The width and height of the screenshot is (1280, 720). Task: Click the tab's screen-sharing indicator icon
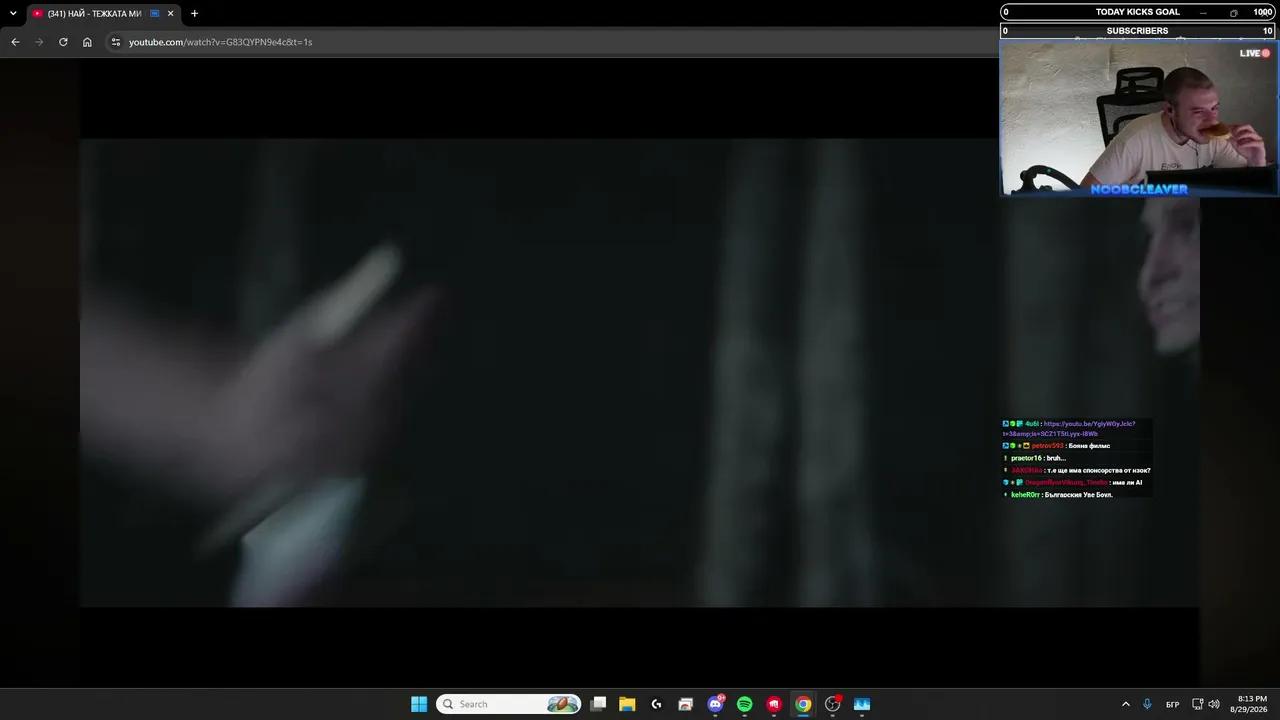[x=154, y=13]
